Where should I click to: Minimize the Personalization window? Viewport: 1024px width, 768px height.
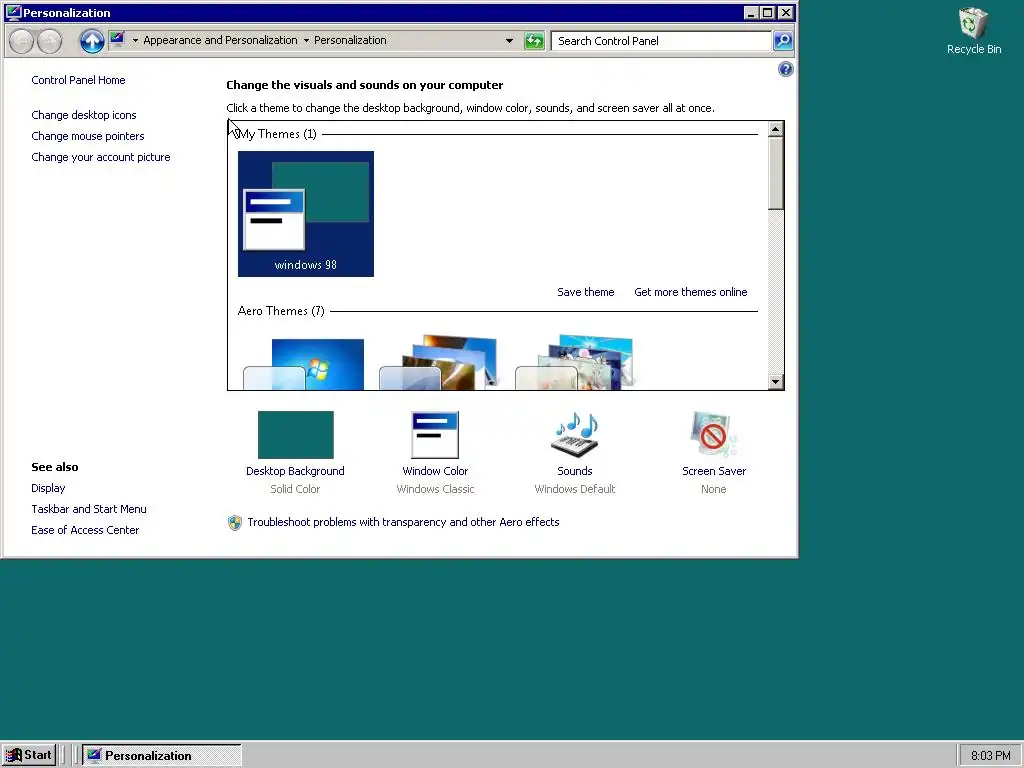[x=752, y=12]
